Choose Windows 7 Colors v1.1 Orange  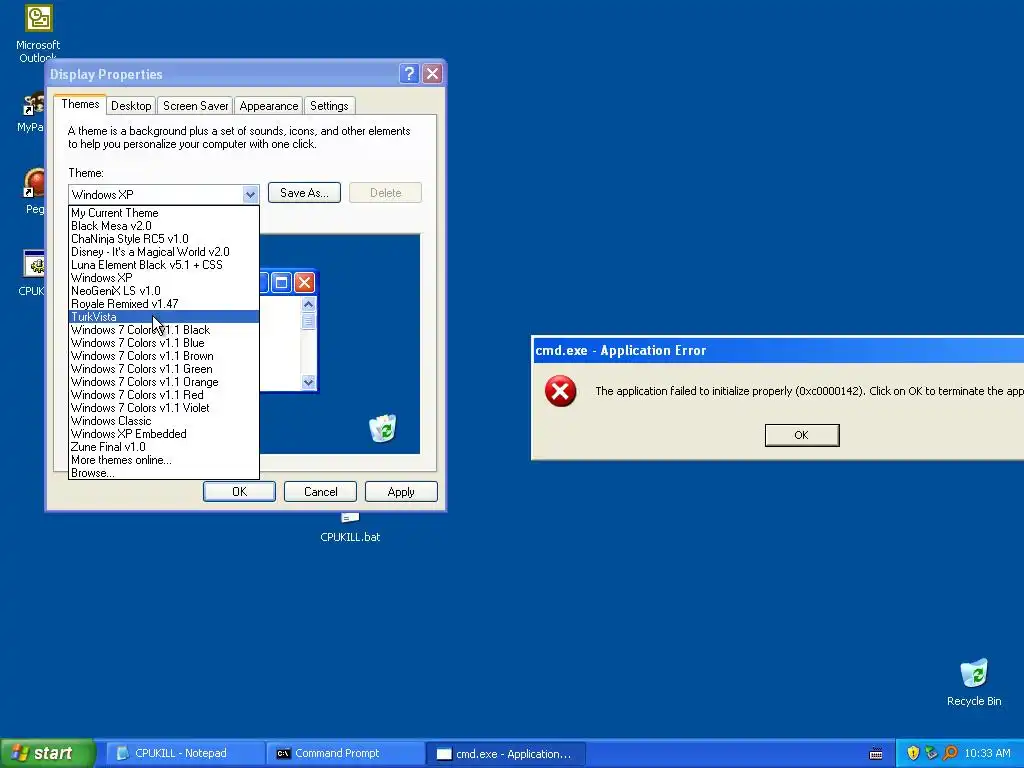[164, 382]
